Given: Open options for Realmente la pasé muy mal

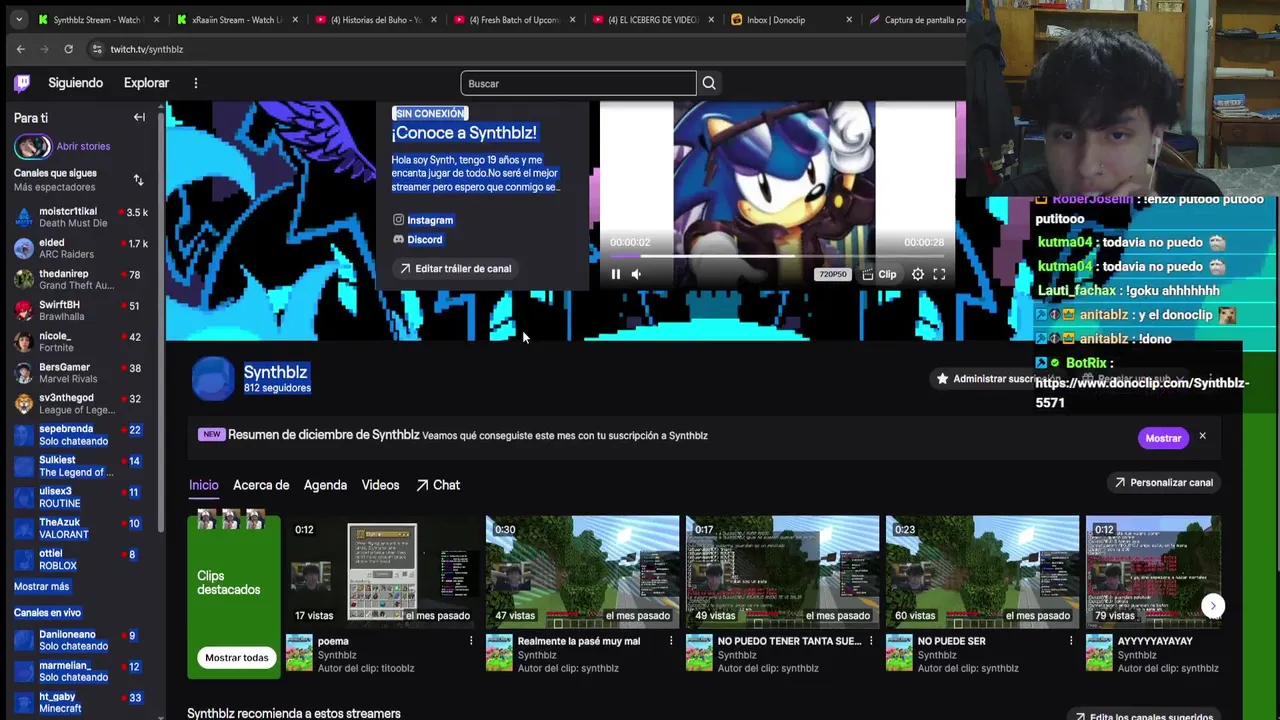Looking at the screenshot, I should [671, 641].
